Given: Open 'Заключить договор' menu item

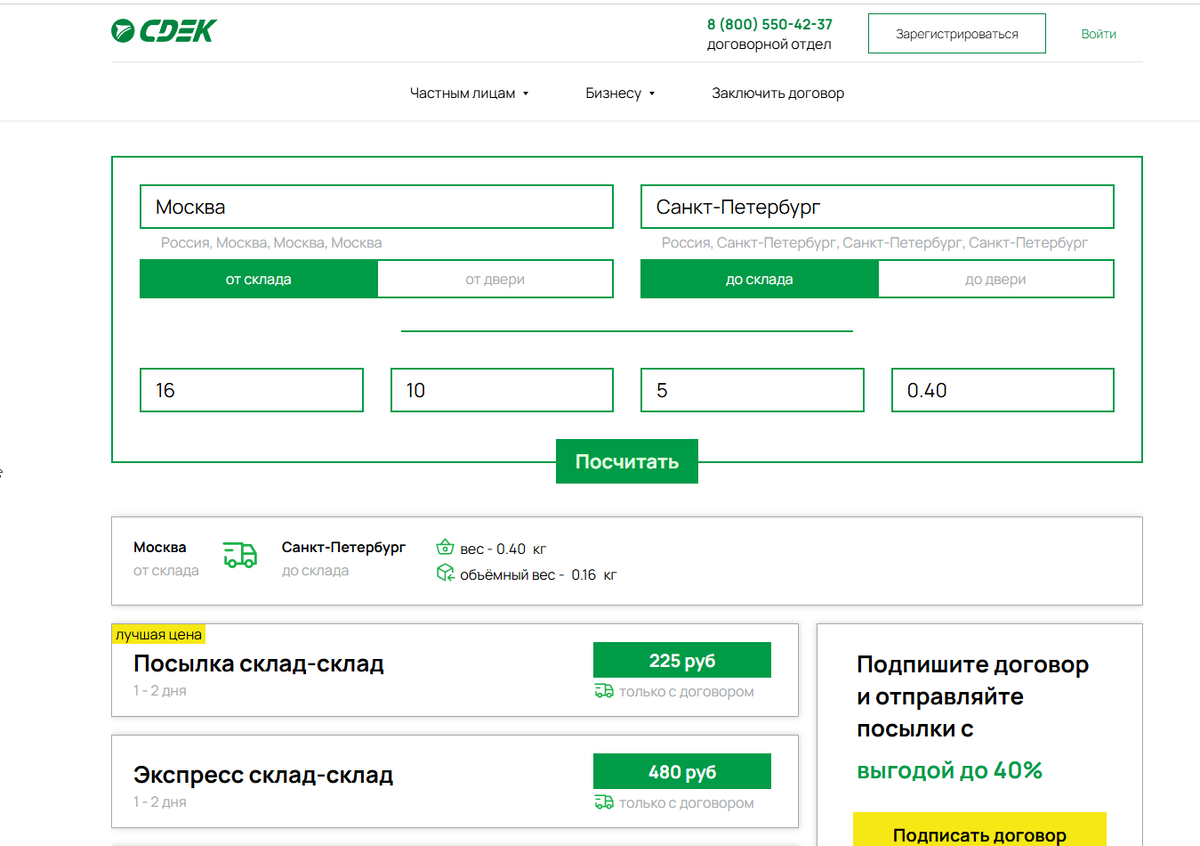Looking at the screenshot, I should click(778, 93).
